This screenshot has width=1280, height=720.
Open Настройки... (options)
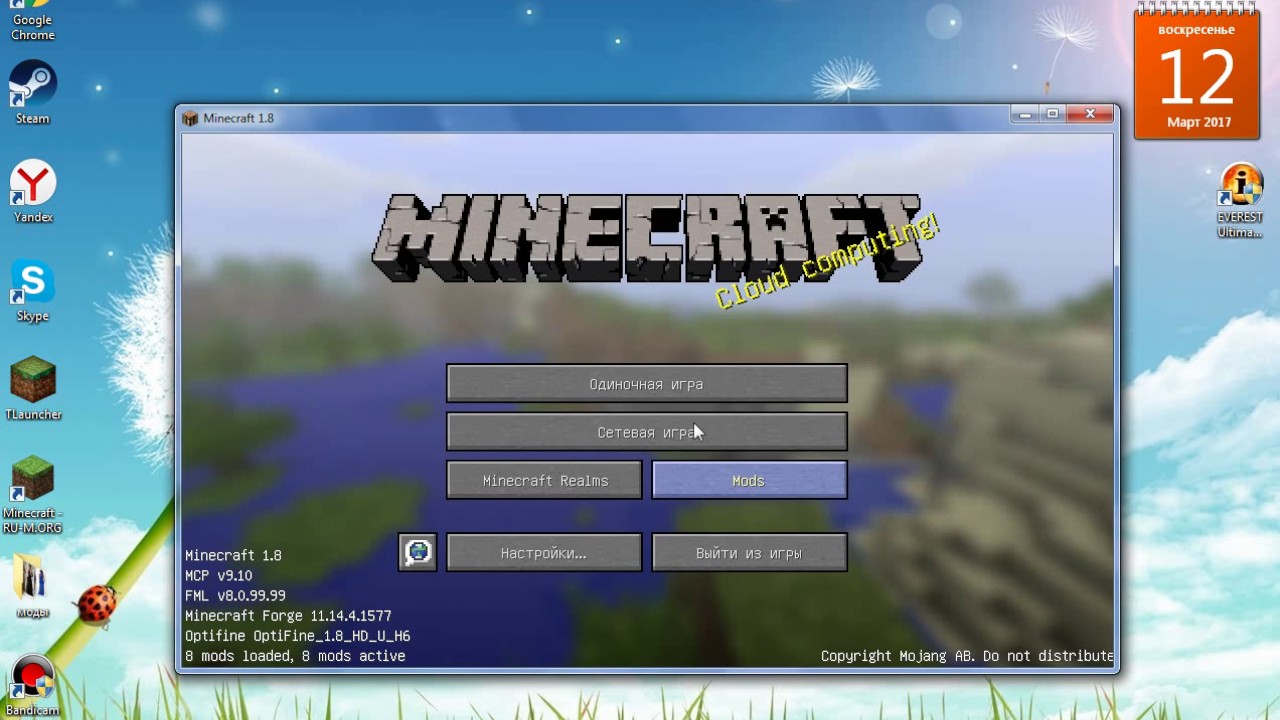(x=544, y=553)
